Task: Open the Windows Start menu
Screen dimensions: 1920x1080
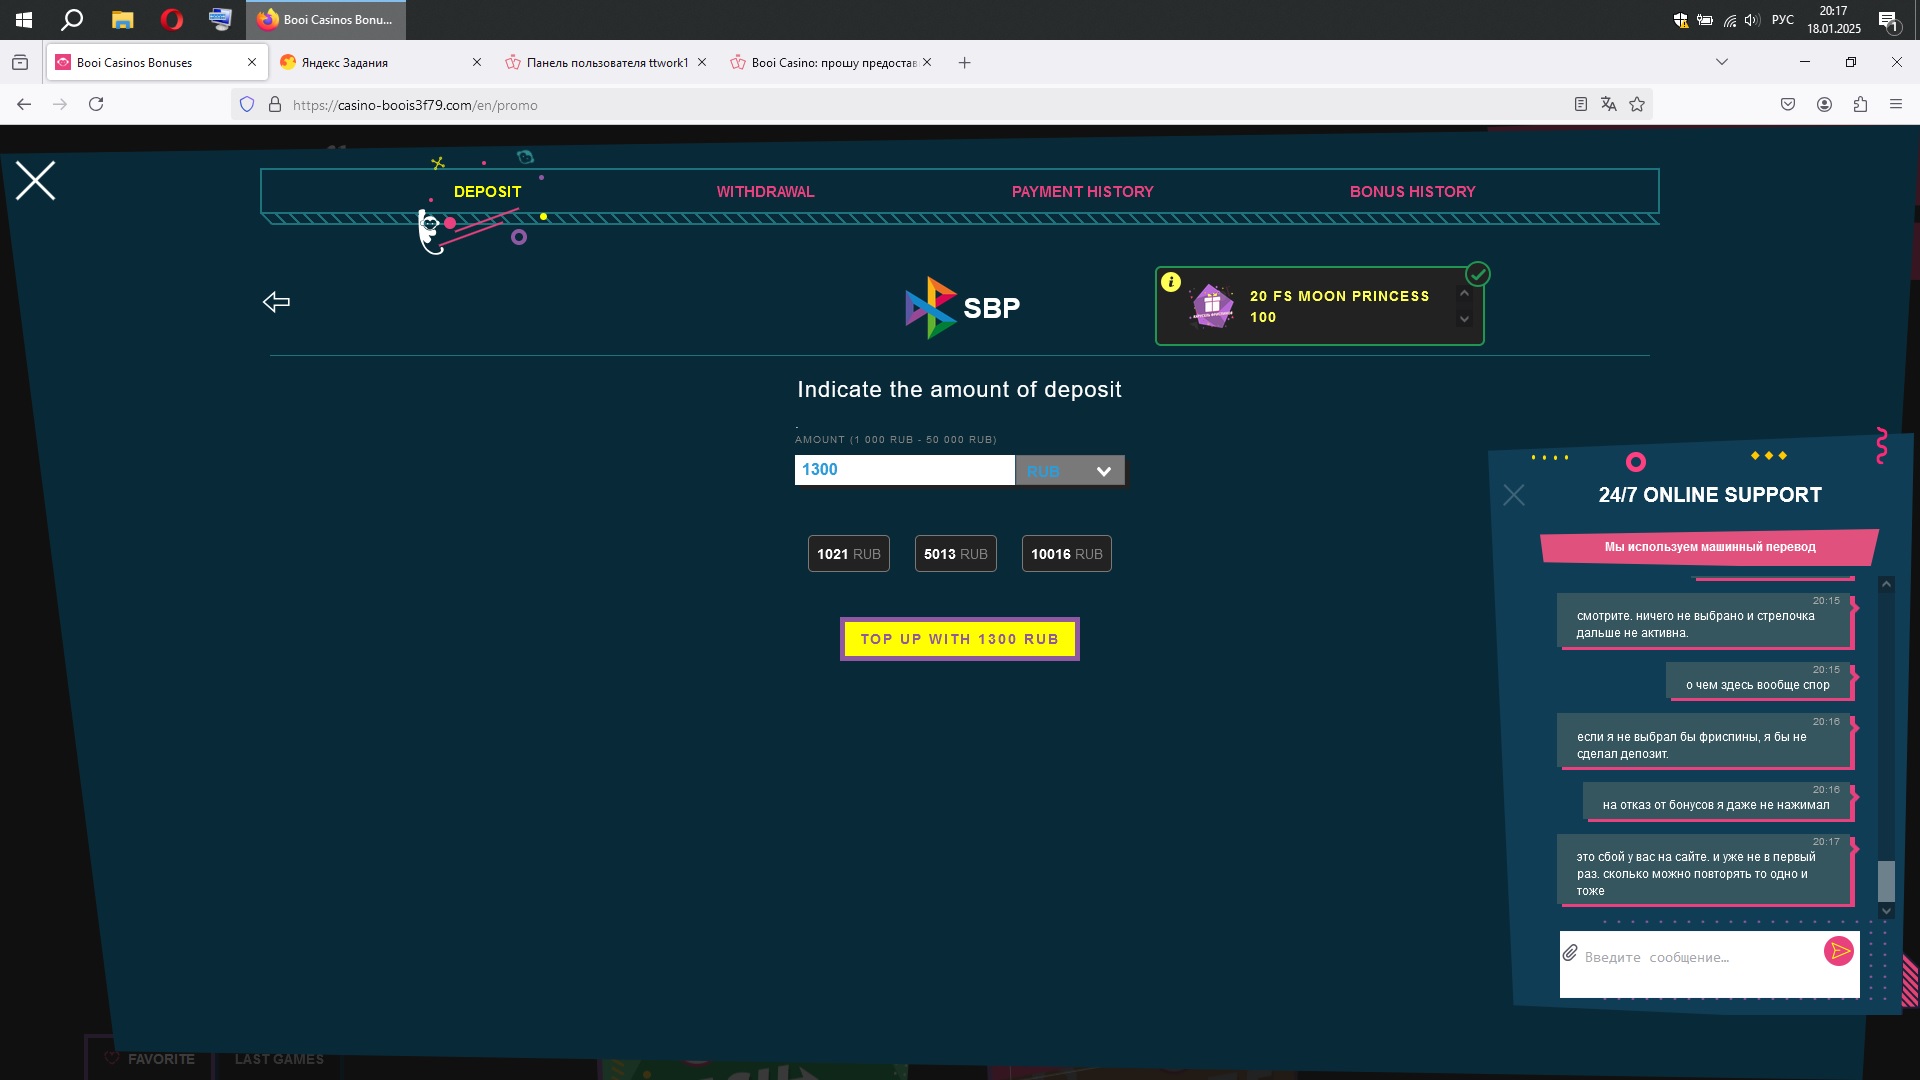Action: tap(24, 19)
